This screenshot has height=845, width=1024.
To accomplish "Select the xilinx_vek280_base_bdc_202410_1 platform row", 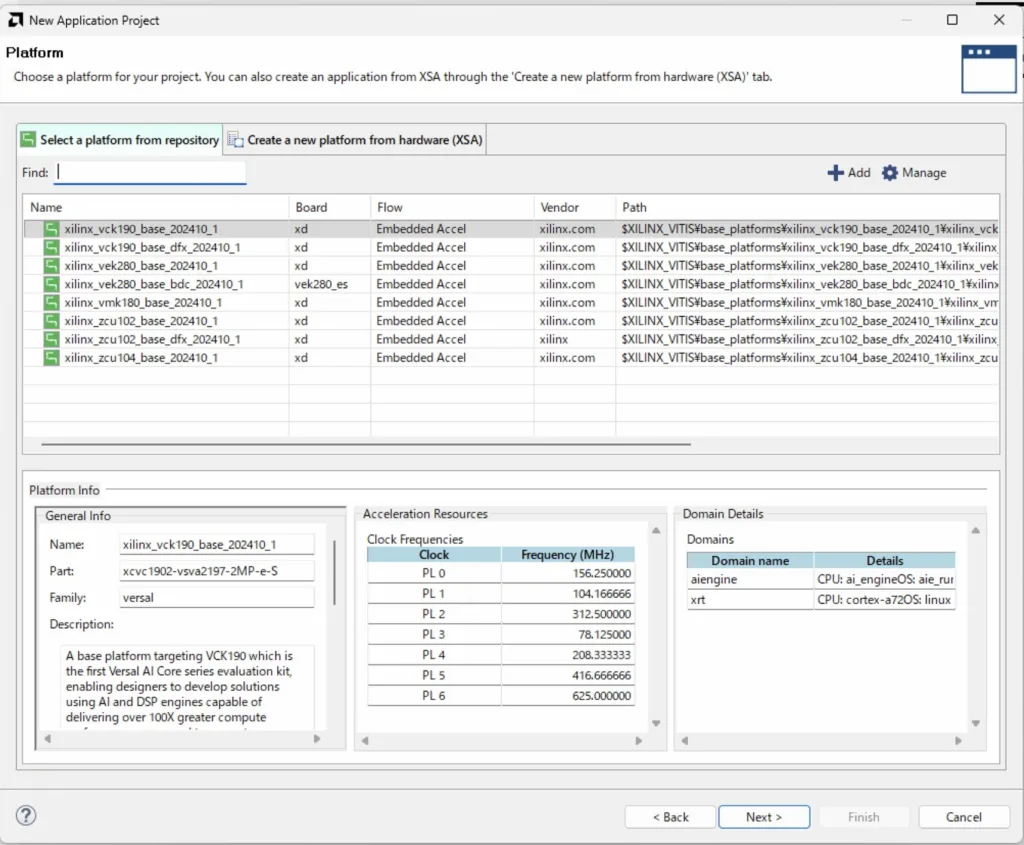I will (x=154, y=284).
